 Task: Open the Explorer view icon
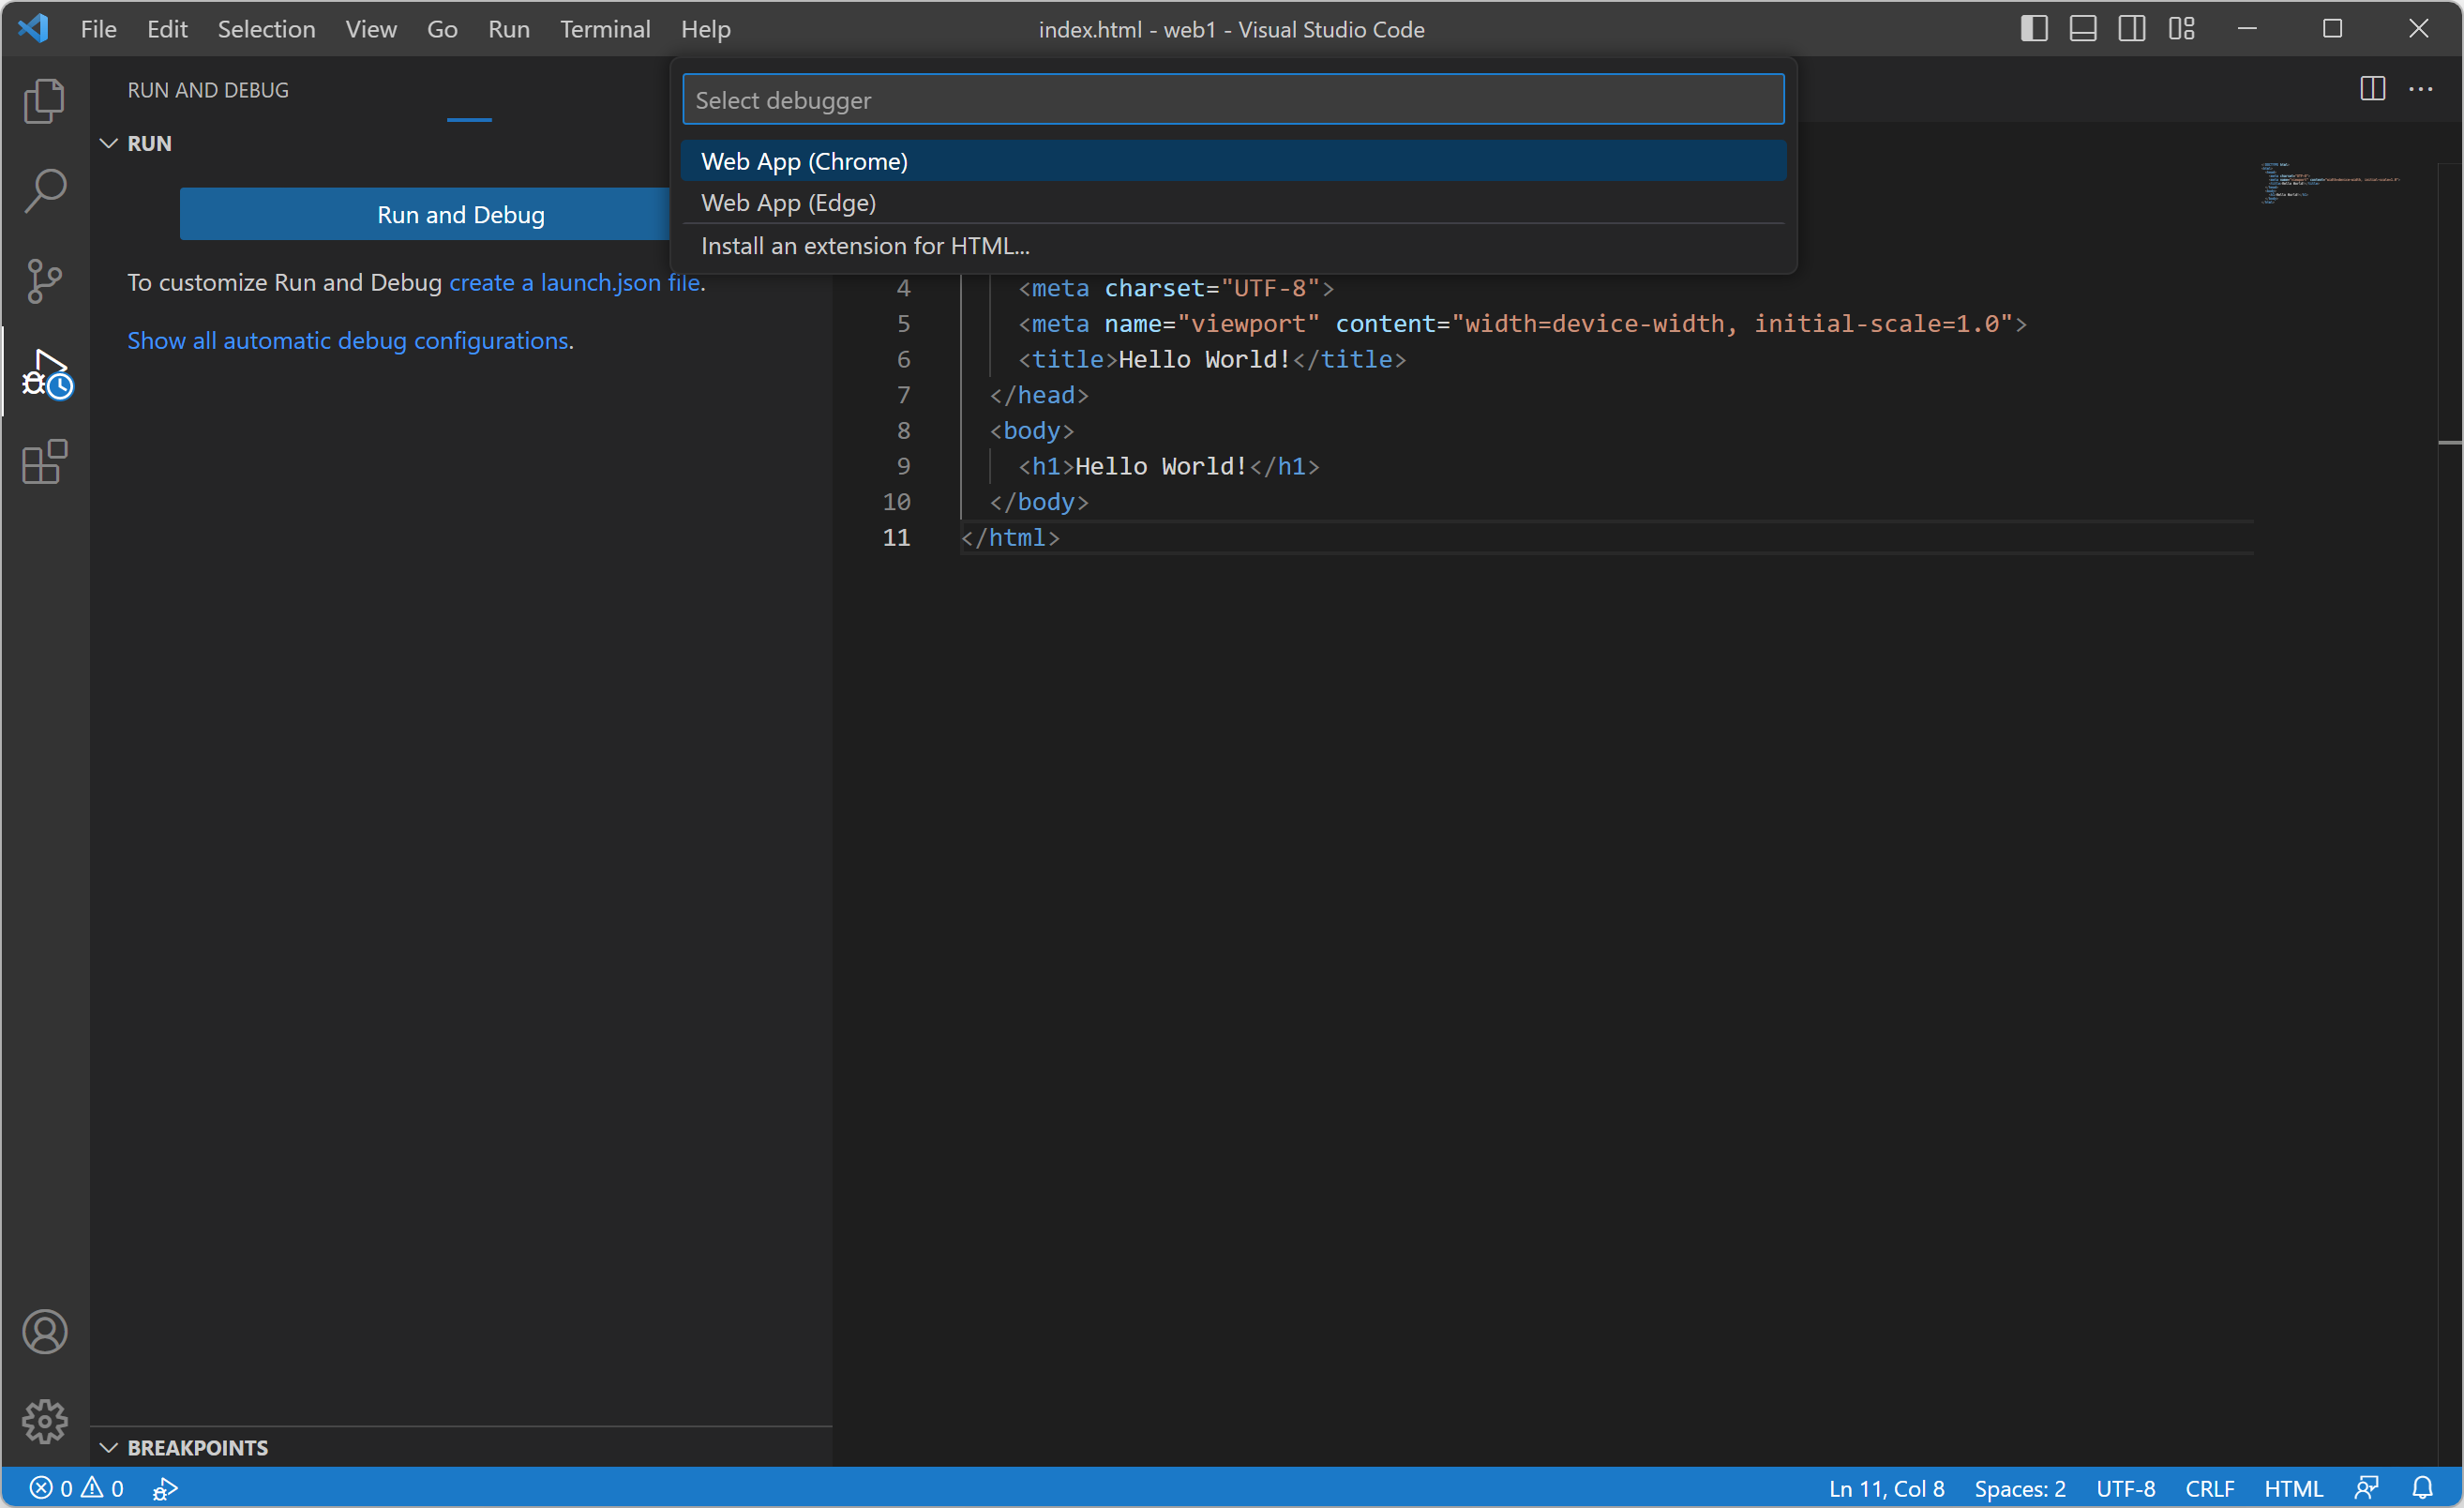[44, 101]
